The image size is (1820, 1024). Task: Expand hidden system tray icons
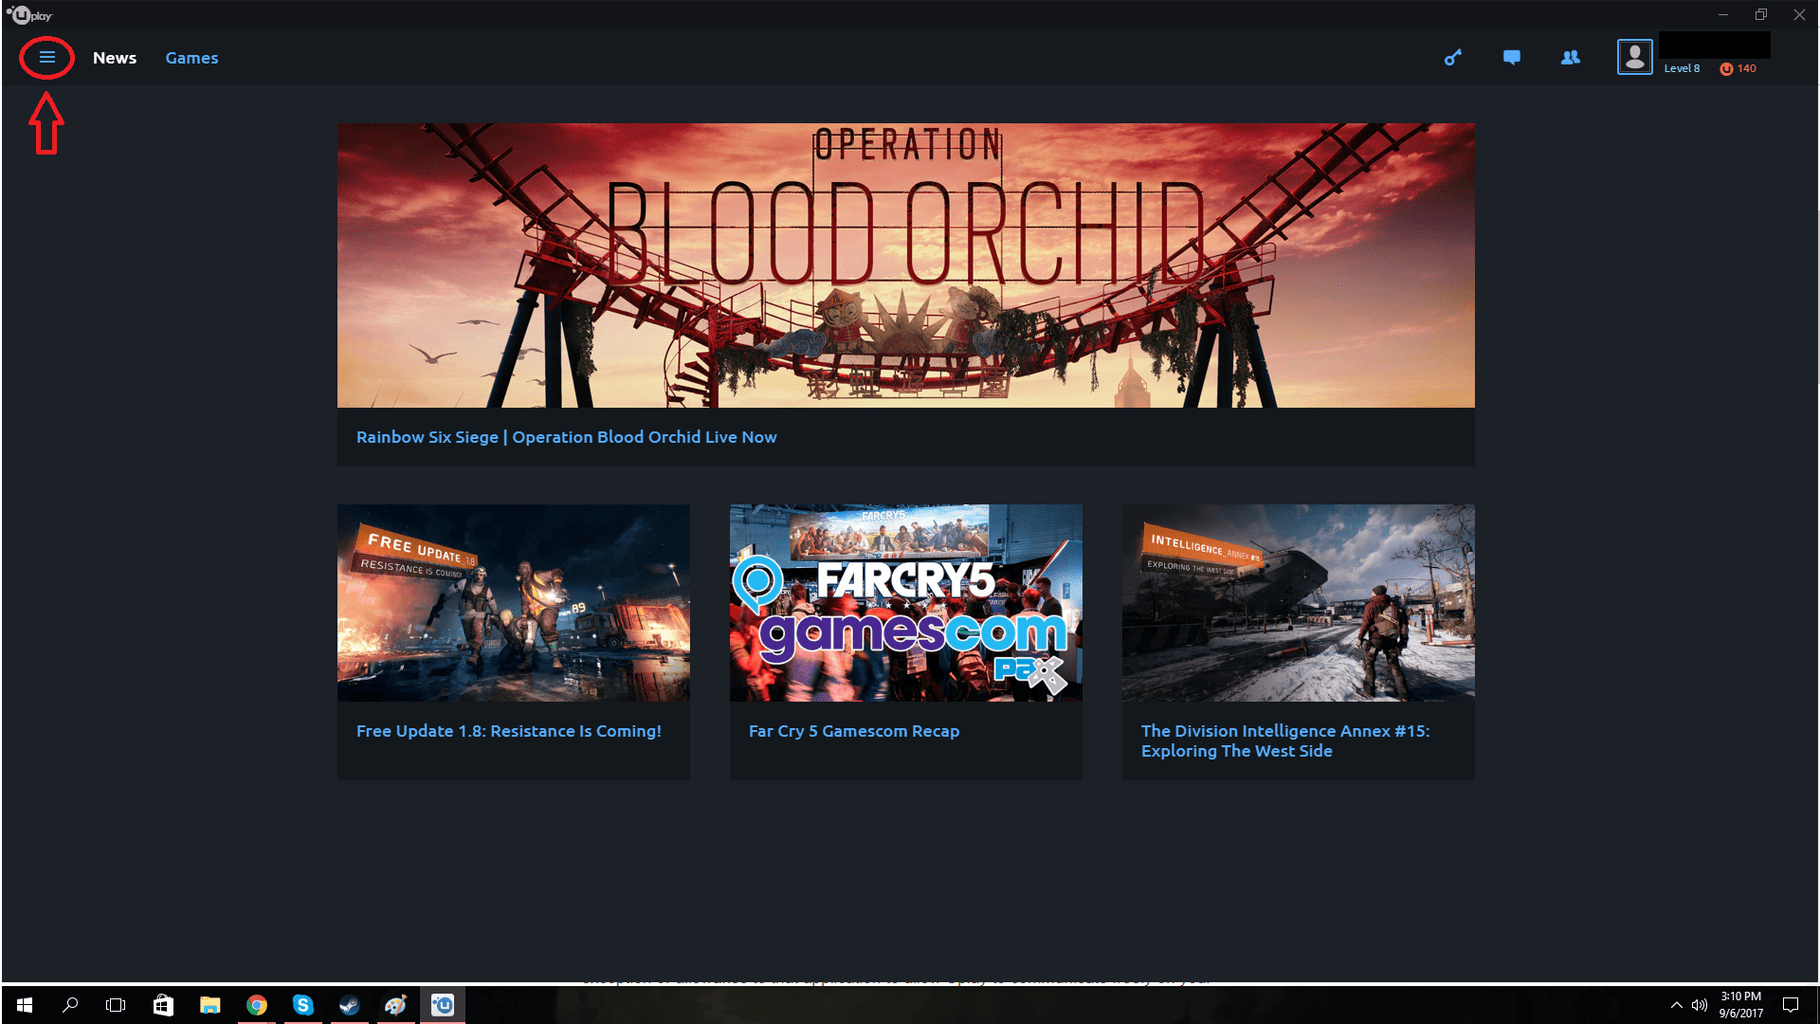pyautogui.click(x=1676, y=1005)
